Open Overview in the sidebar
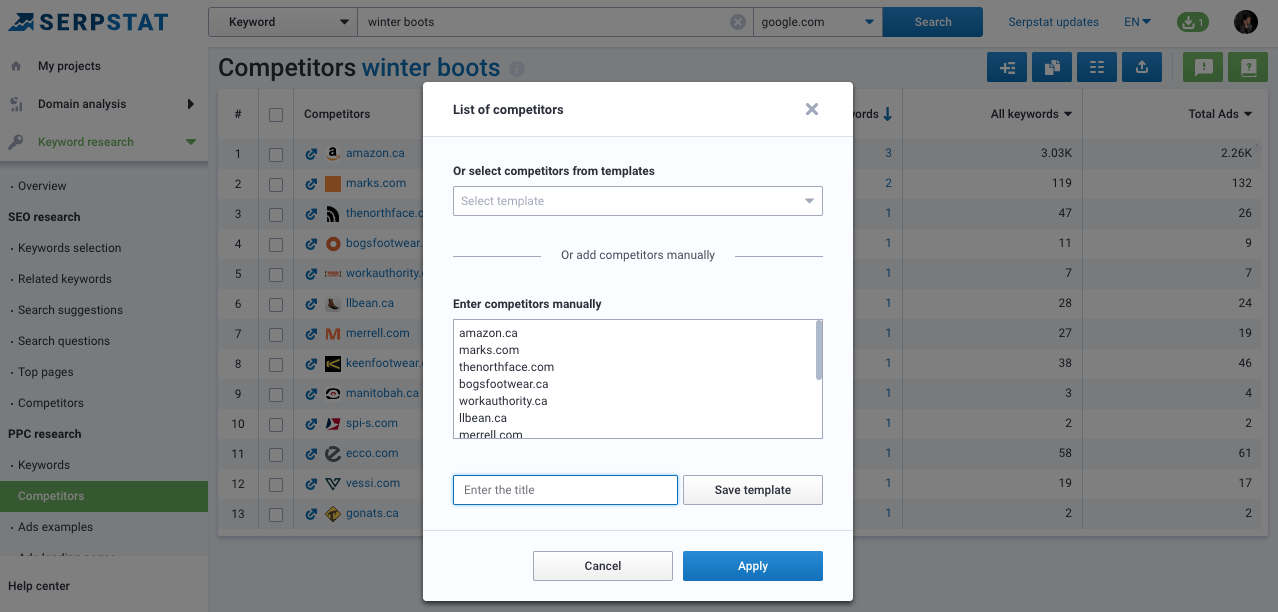The width and height of the screenshot is (1278, 612). pos(42,186)
